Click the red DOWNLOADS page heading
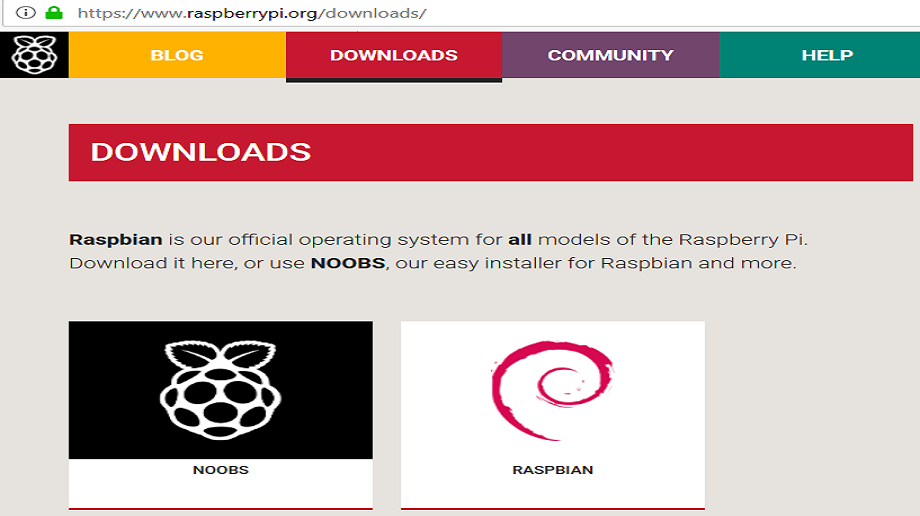 tap(491, 152)
